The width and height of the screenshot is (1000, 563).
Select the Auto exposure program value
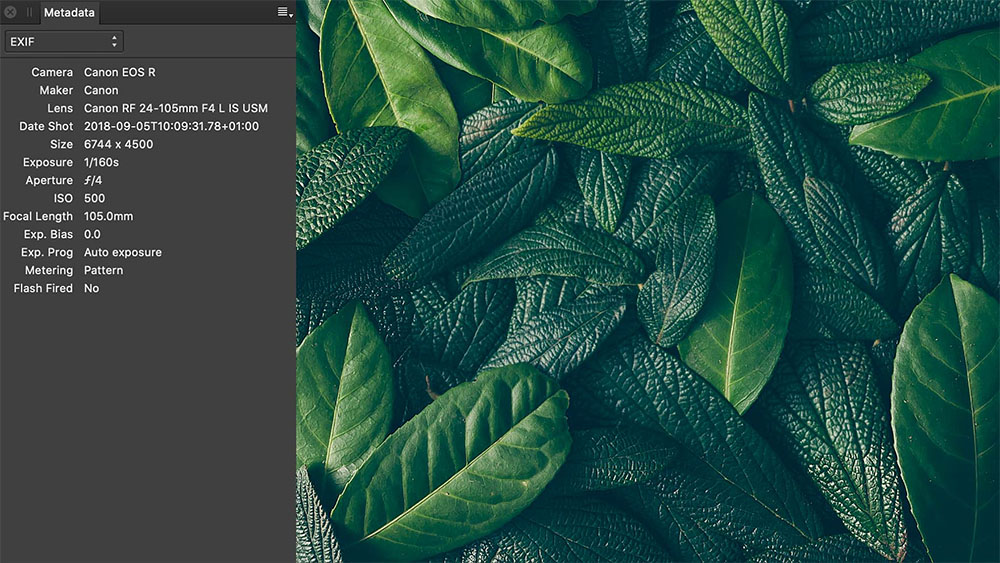[122, 252]
